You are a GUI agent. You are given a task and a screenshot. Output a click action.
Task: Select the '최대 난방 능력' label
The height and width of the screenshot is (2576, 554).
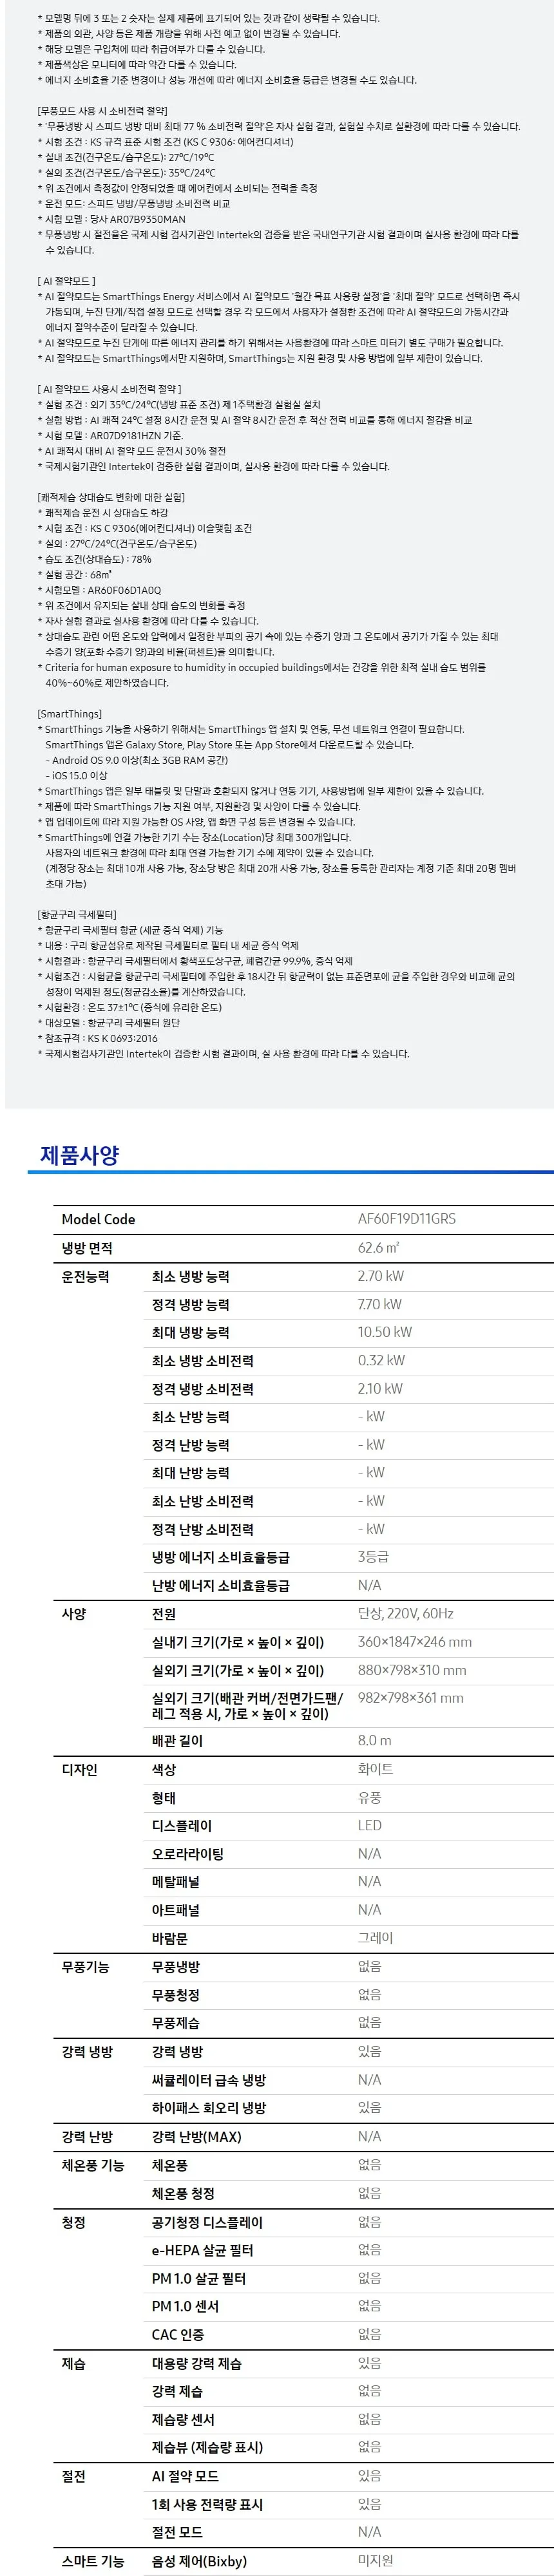tap(191, 1473)
